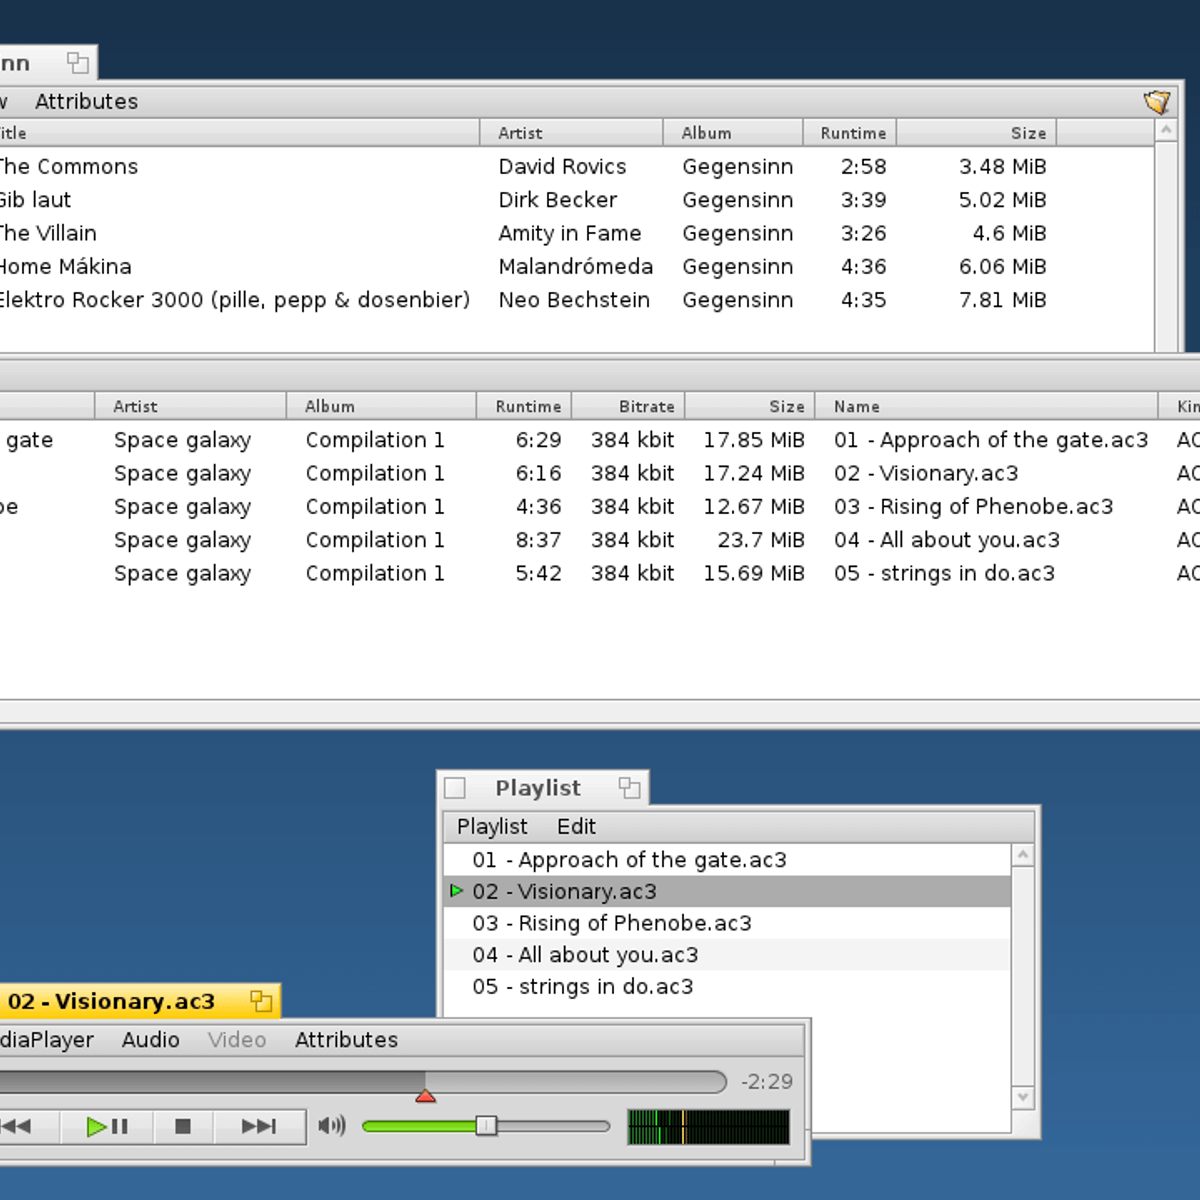This screenshot has width=1200, height=1200.
Task: Click the seek position marker
Action: tap(425, 1096)
